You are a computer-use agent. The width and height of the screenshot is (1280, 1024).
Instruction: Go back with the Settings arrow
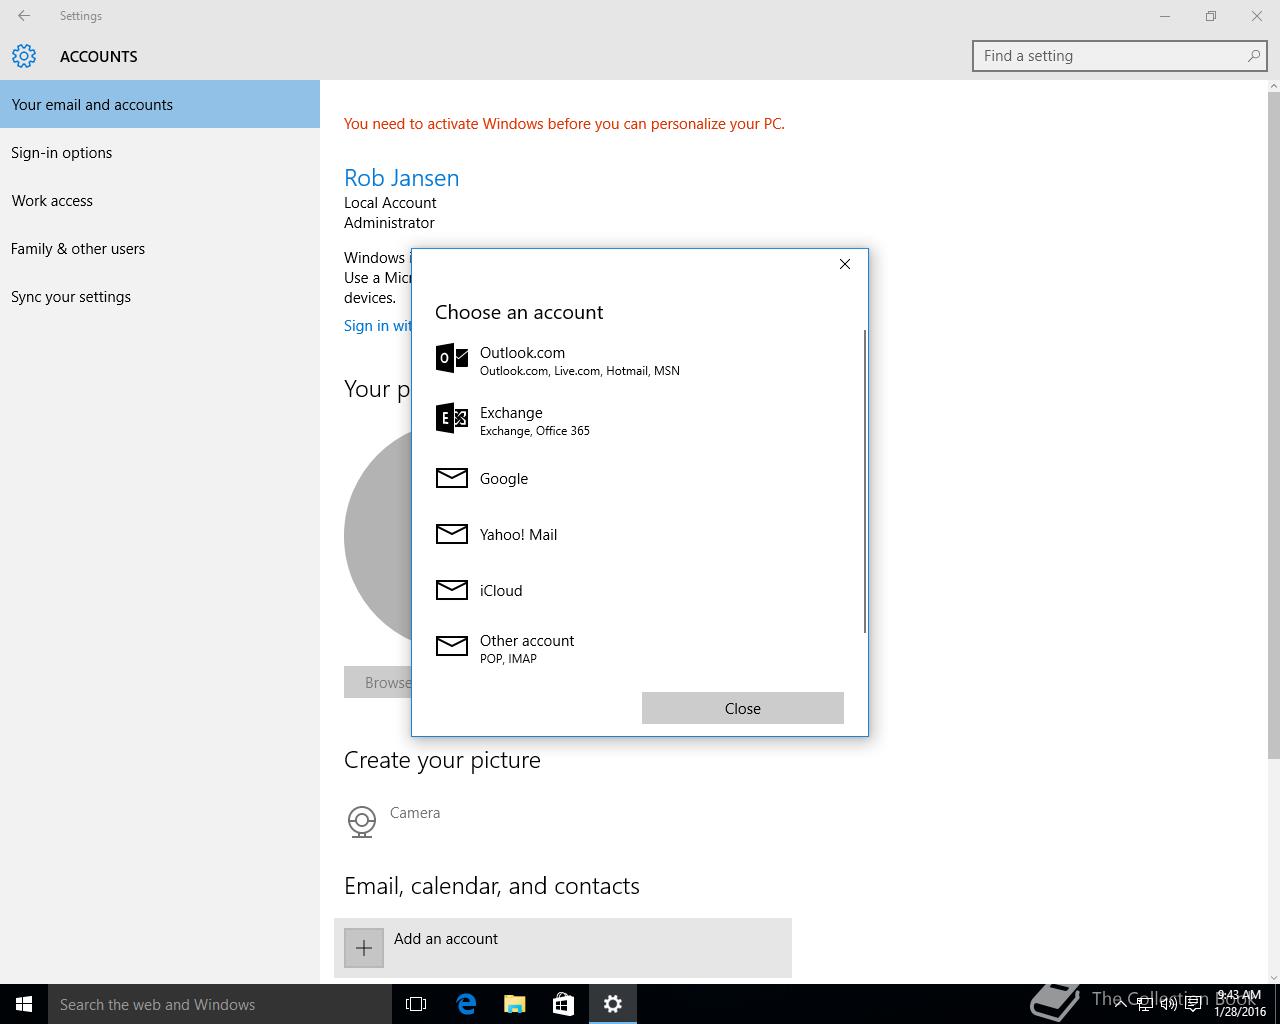pyautogui.click(x=24, y=16)
